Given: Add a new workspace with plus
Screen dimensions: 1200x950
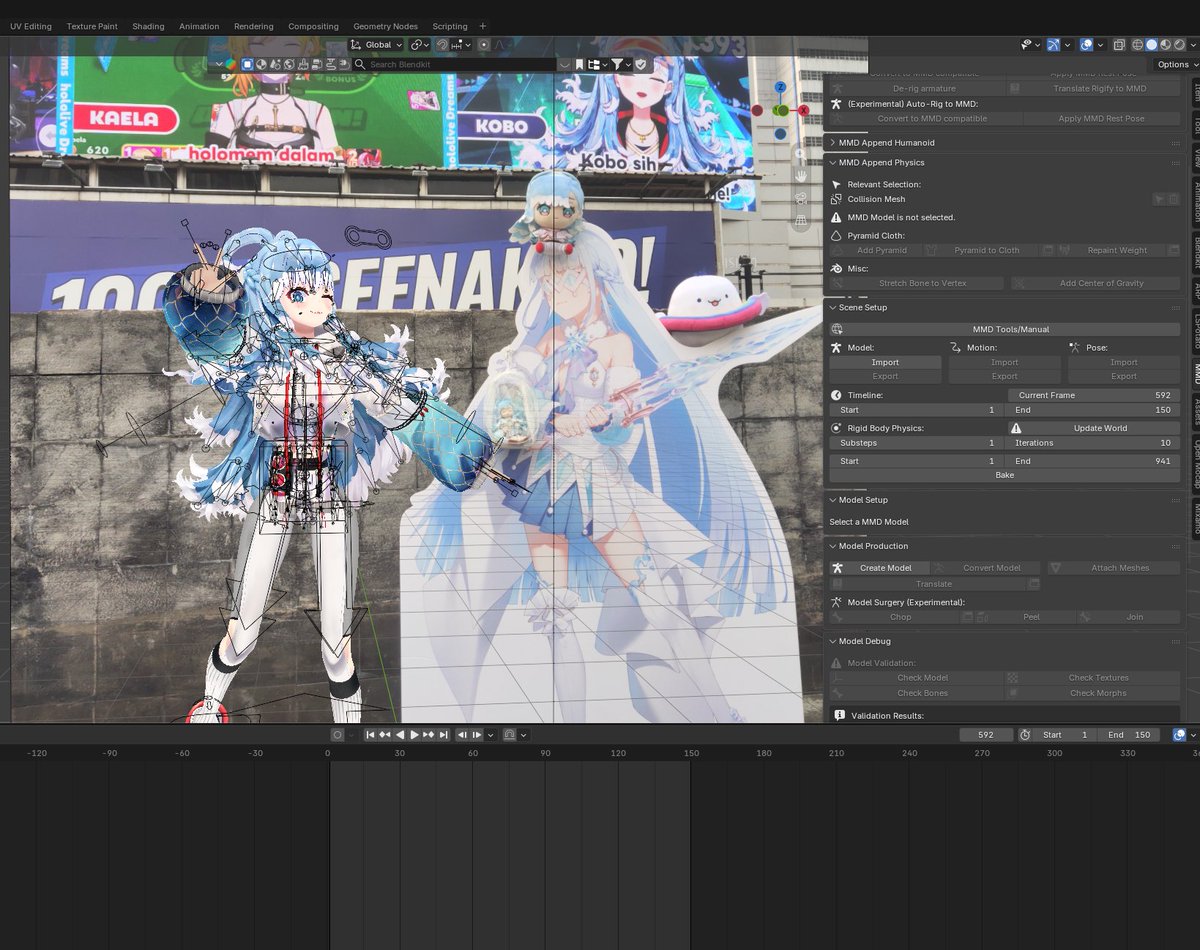Looking at the screenshot, I should (483, 26).
